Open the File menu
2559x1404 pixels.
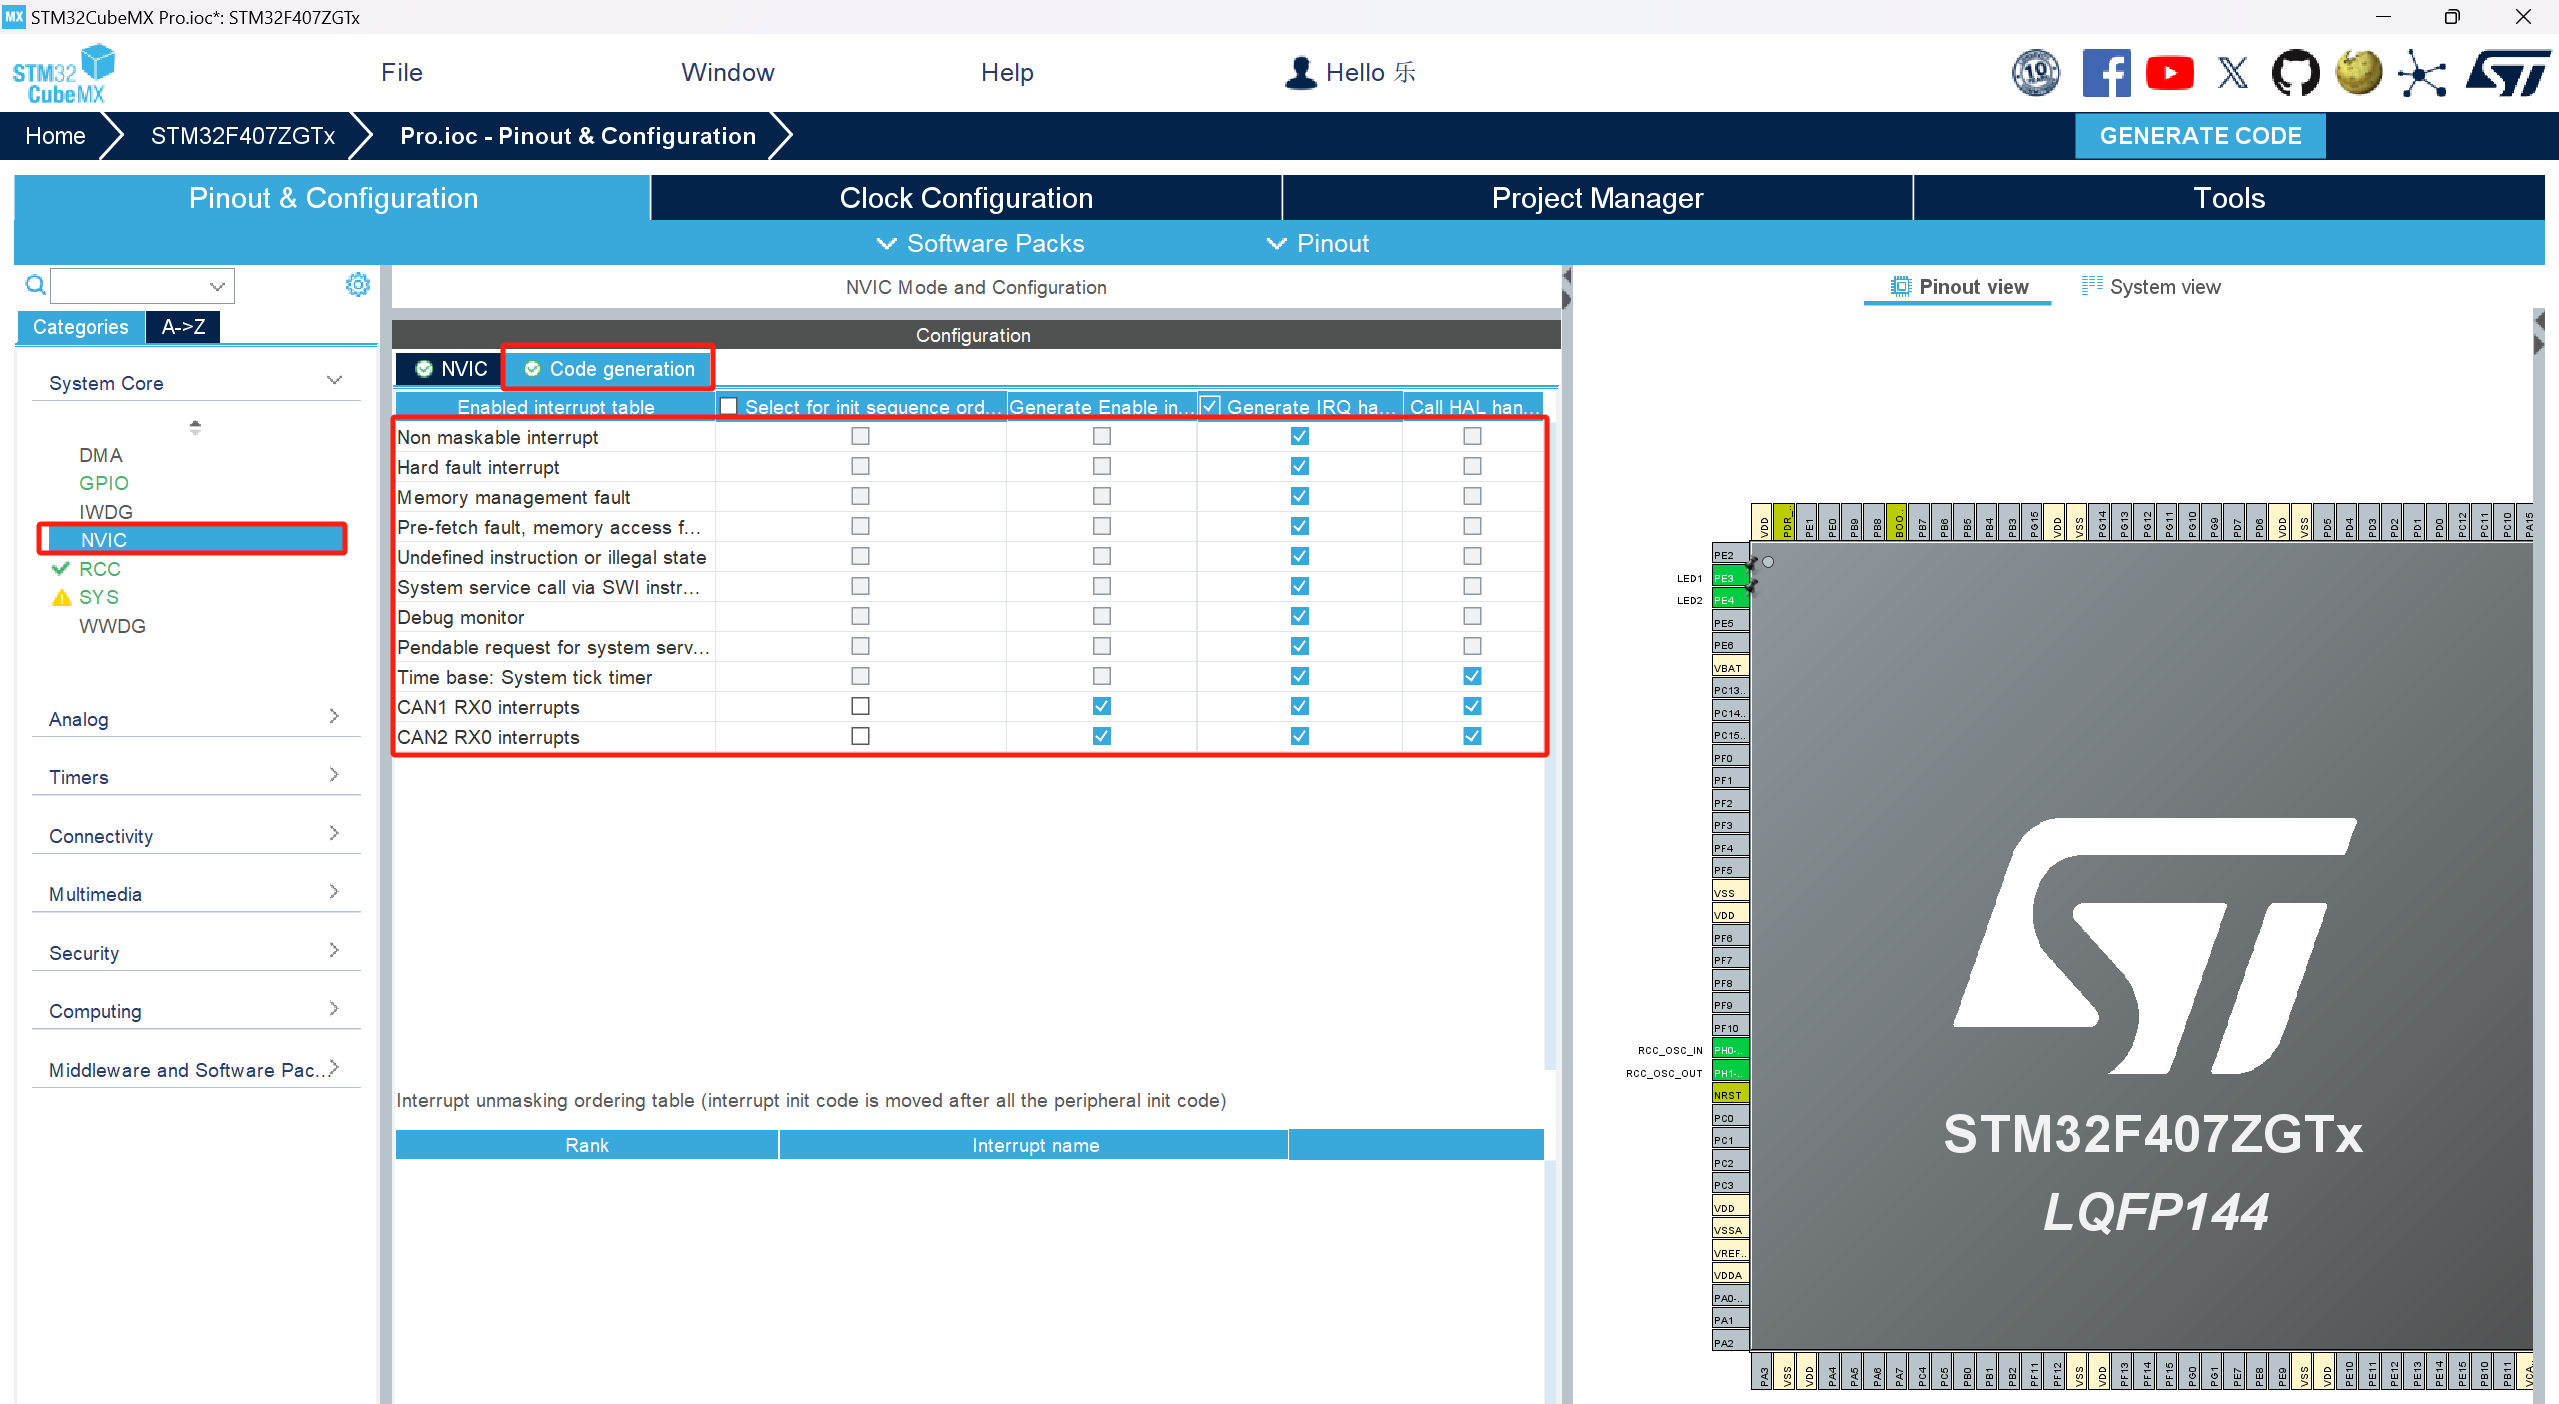click(x=402, y=73)
